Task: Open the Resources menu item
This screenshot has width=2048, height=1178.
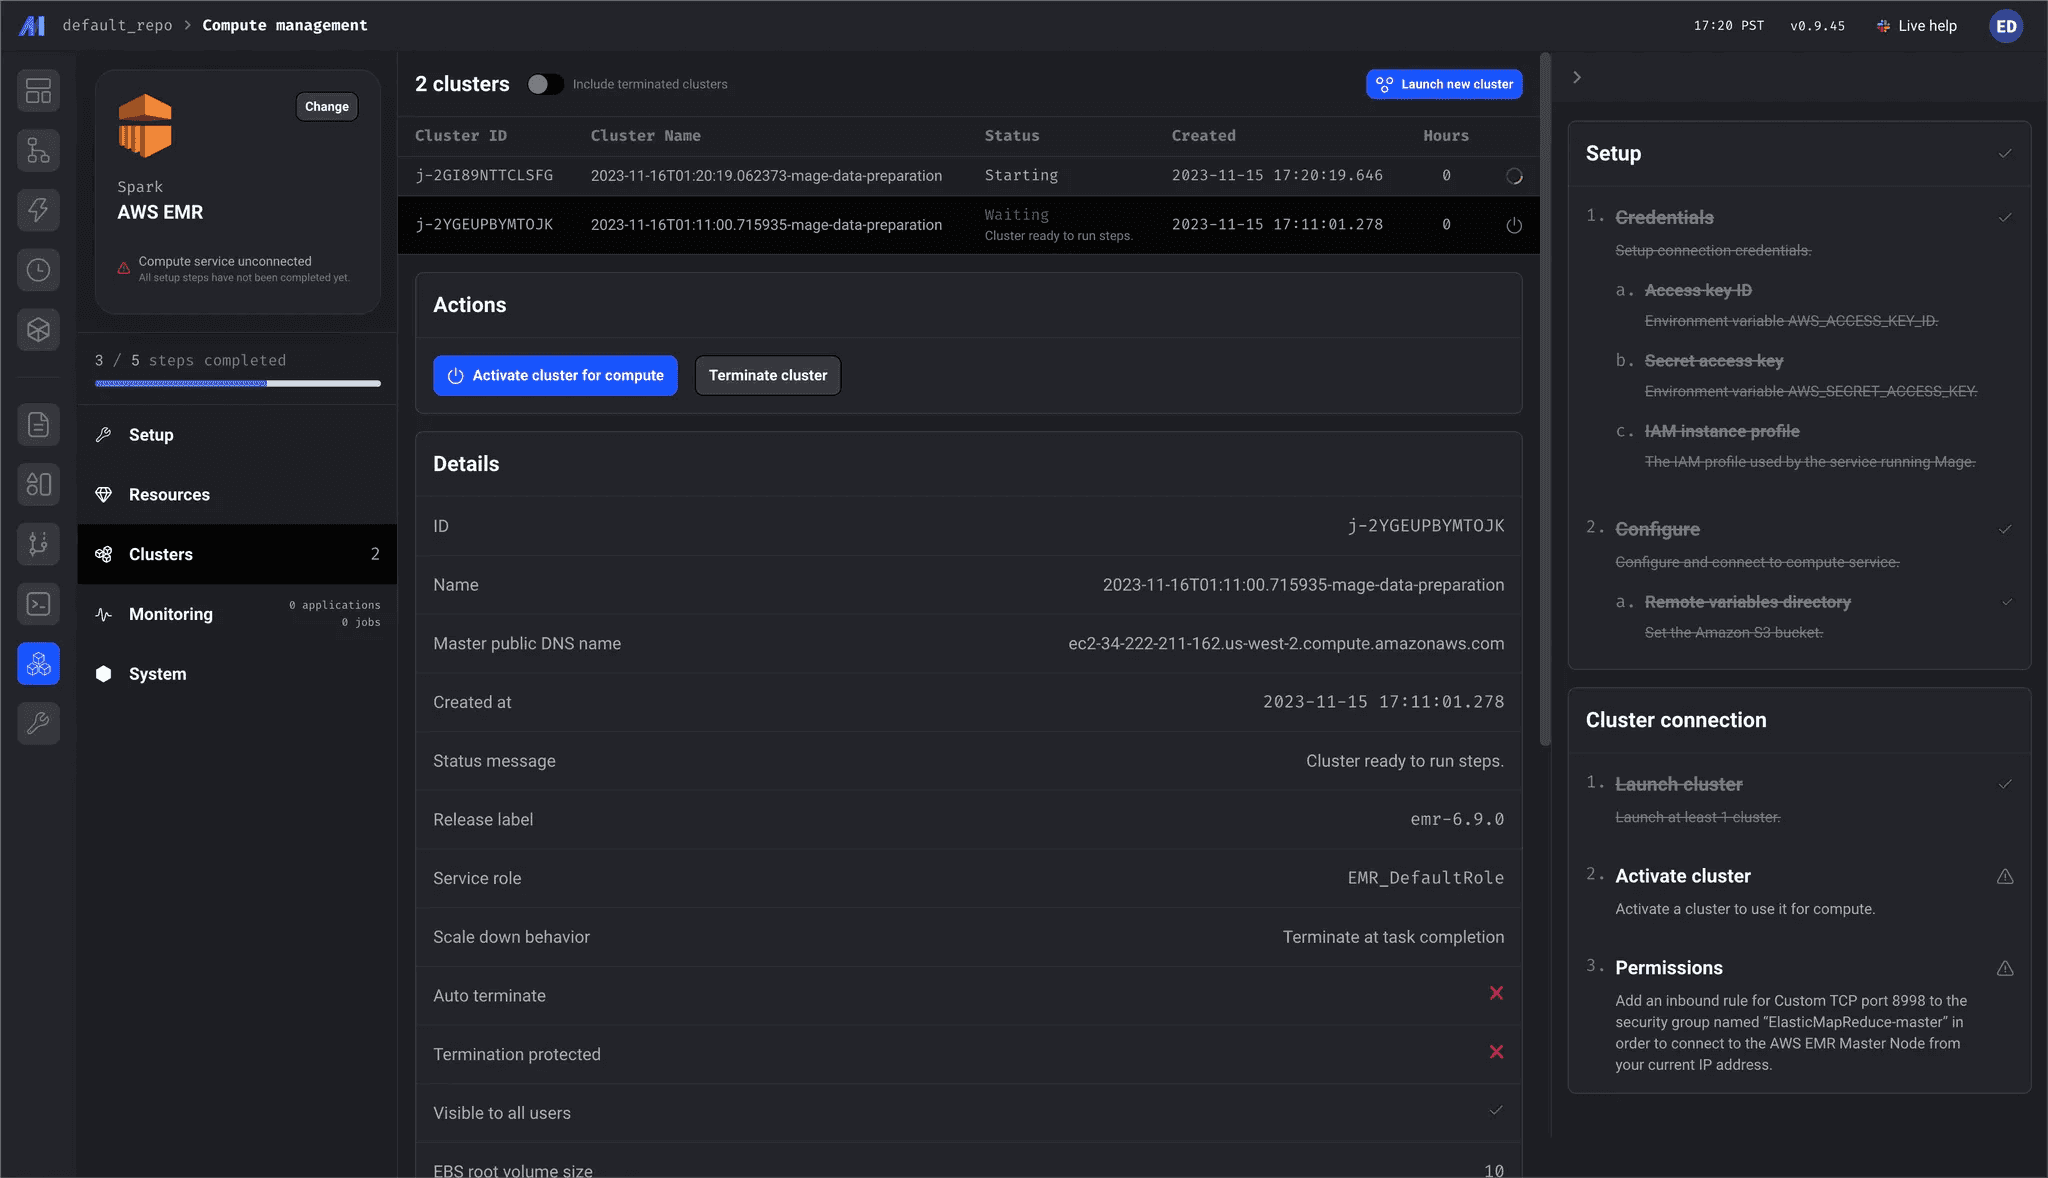Action: point(237,495)
